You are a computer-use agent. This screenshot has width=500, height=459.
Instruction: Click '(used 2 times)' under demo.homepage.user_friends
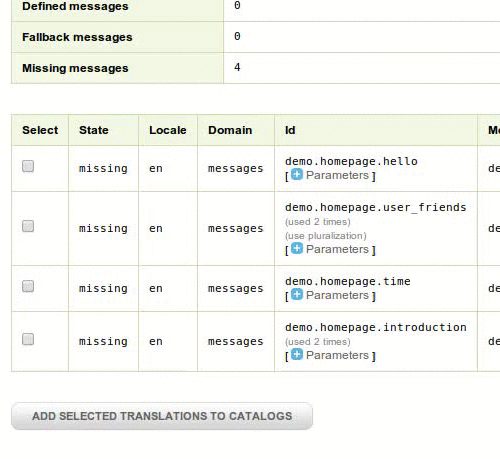[x=318, y=222]
